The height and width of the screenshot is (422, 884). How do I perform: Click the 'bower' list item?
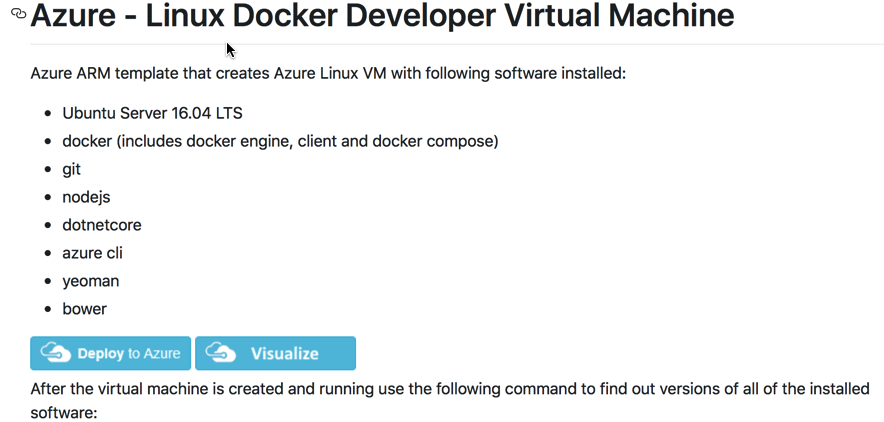(x=85, y=309)
